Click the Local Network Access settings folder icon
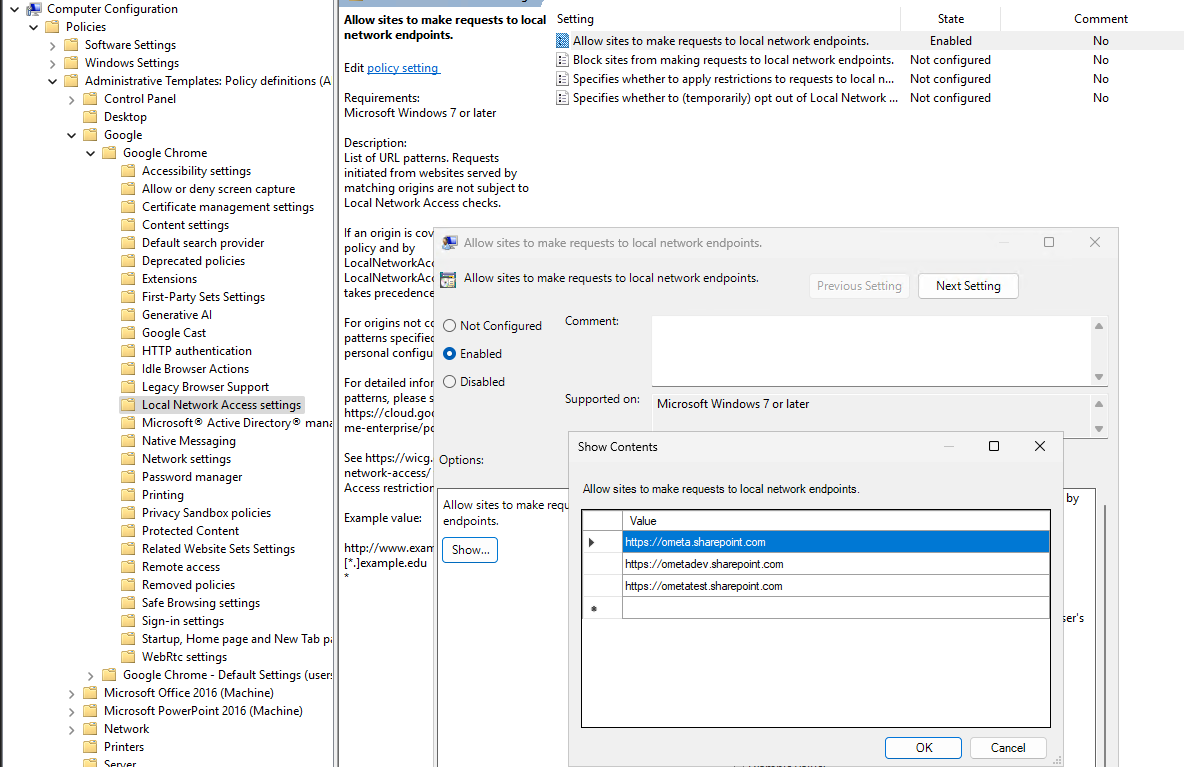Viewport: 1184px width, 767px height. click(128, 405)
